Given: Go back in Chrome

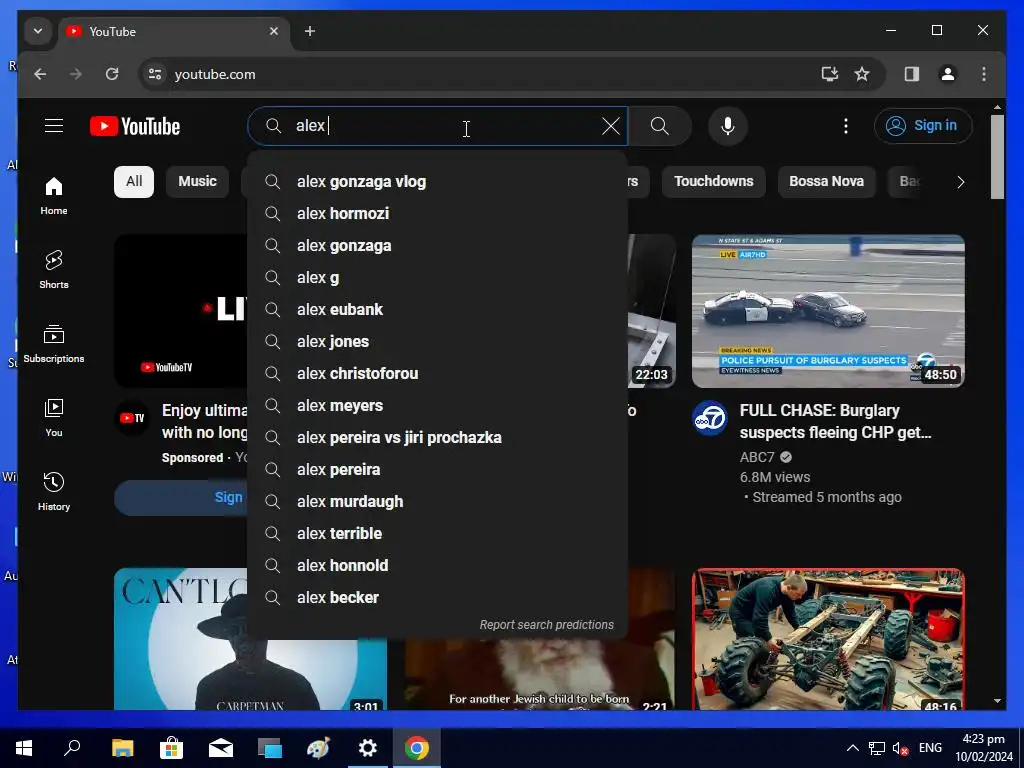Looking at the screenshot, I should (40, 74).
